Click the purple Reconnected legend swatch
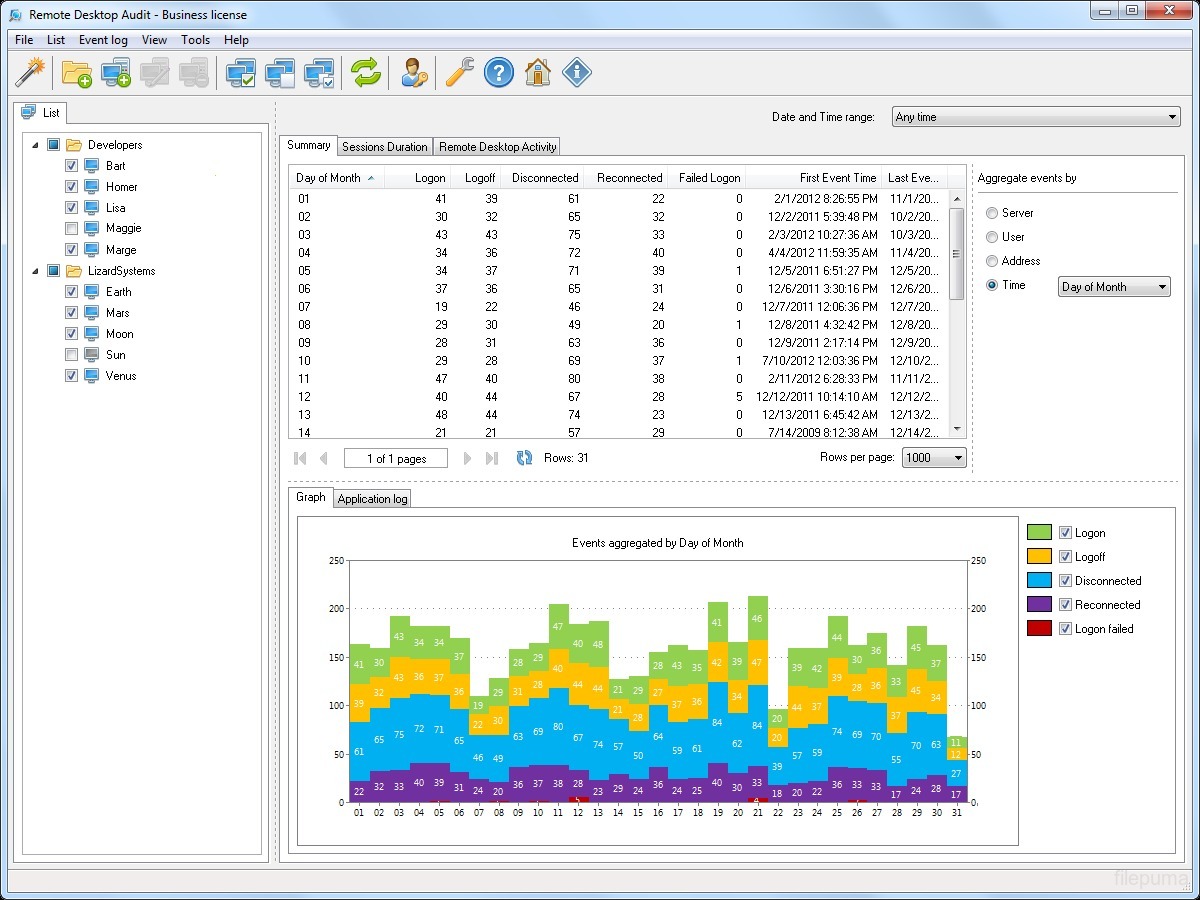This screenshot has height=900, width=1200. (x=1039, y=605)
